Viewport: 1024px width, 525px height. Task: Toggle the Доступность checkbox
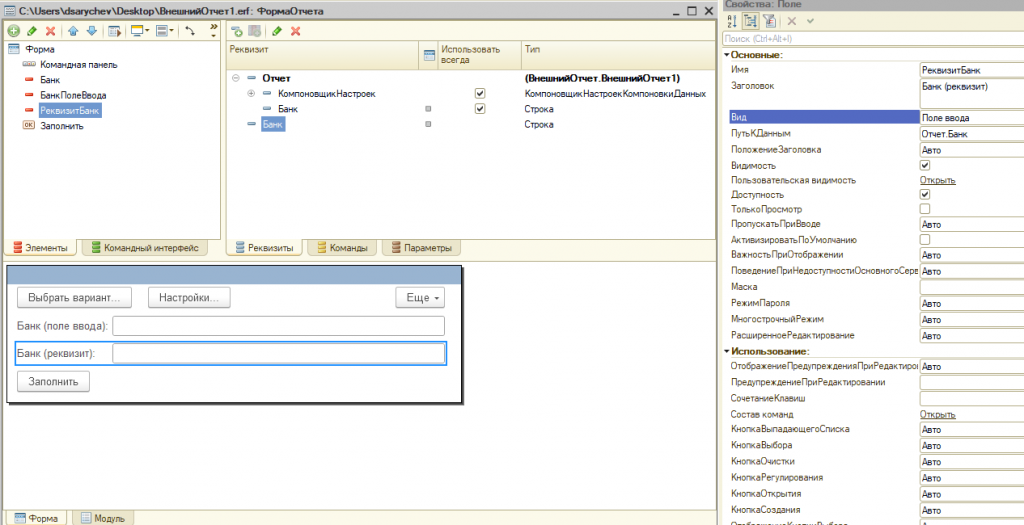pos(925,194)
